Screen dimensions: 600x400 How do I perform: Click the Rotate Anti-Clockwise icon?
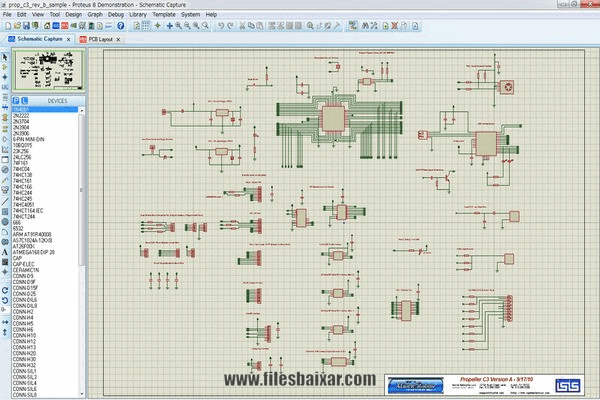pos(5,300)
